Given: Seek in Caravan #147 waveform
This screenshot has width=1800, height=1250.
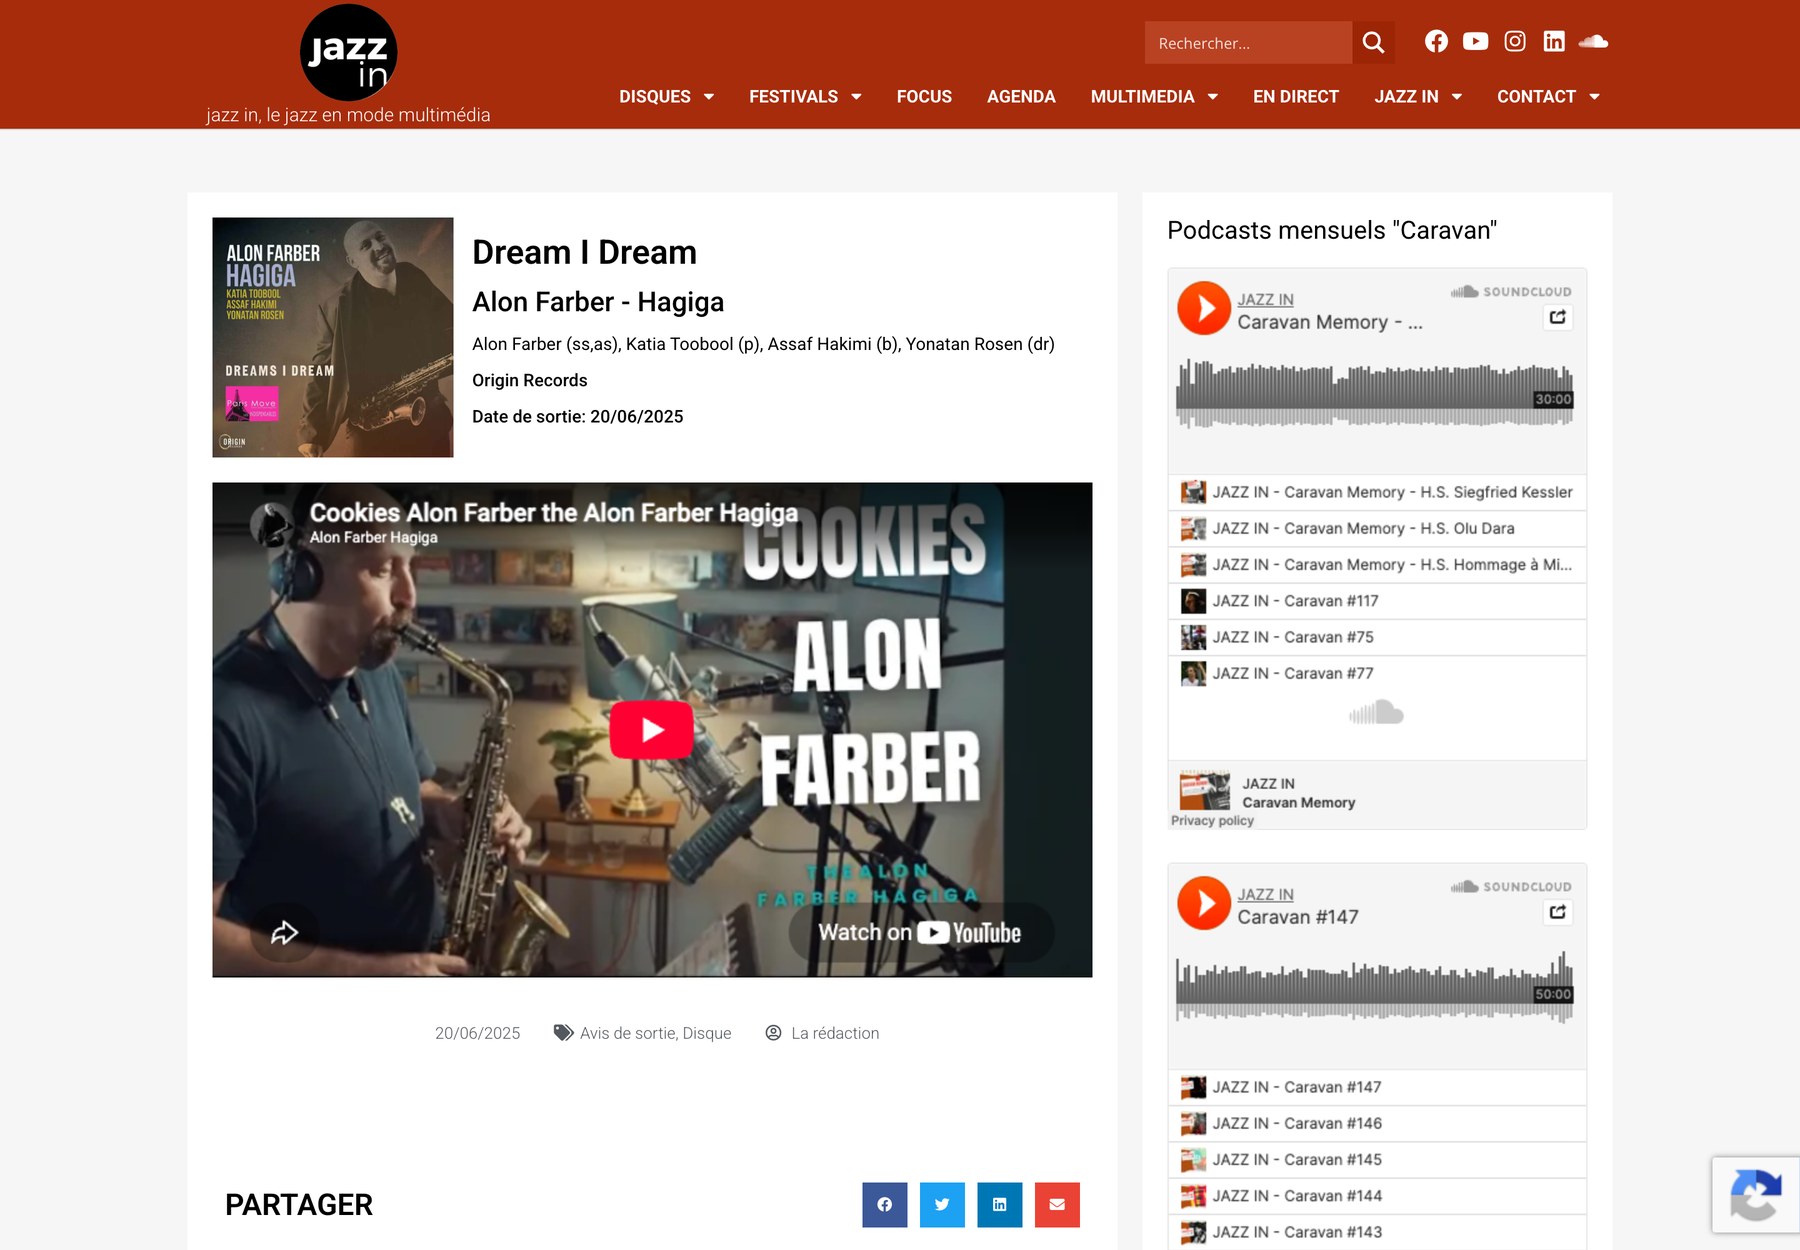Looking at the screenshot, I should pyautogui.click(x=1374, y=988).
